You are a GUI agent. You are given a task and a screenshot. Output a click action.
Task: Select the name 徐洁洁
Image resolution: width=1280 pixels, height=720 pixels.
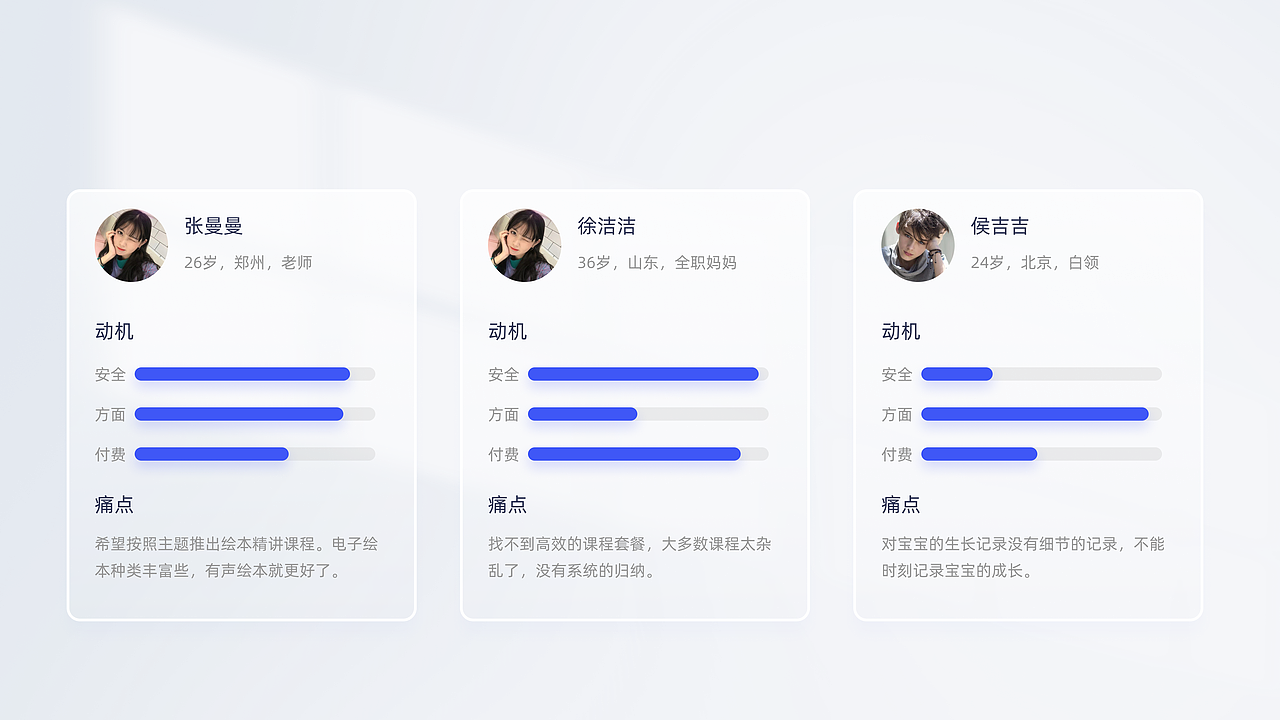click(x=606, y=226)
